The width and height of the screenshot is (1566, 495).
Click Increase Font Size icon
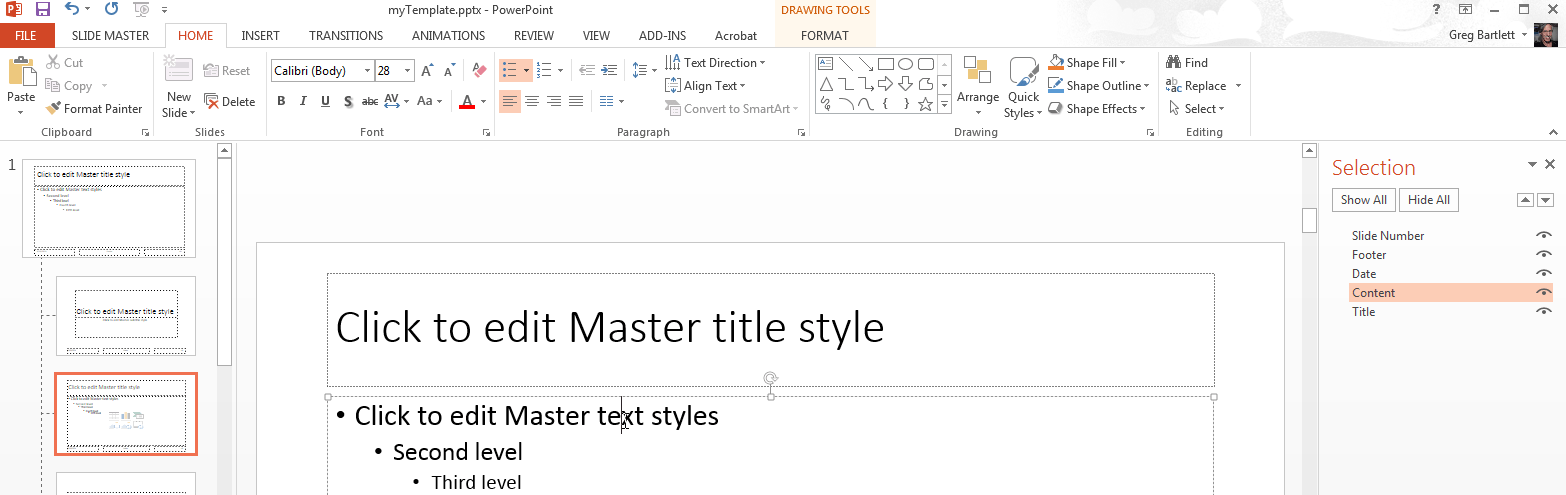coord(427,71)
